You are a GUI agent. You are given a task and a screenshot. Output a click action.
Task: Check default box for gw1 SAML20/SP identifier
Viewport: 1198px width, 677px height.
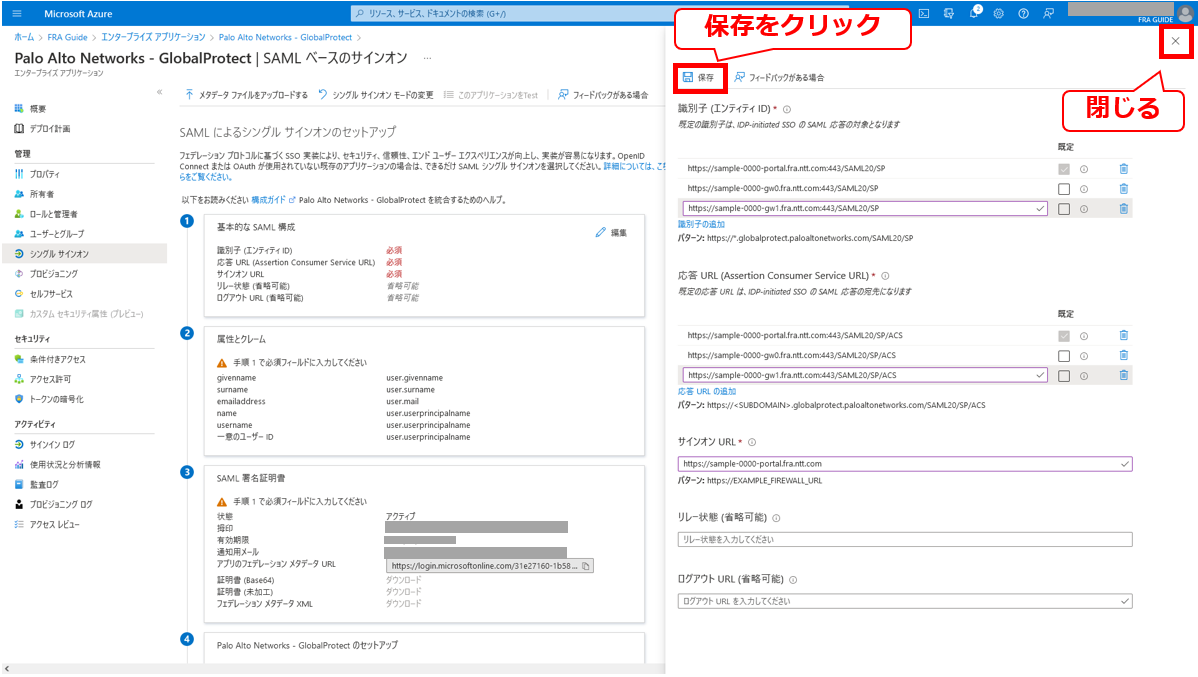pos(1064,208)
